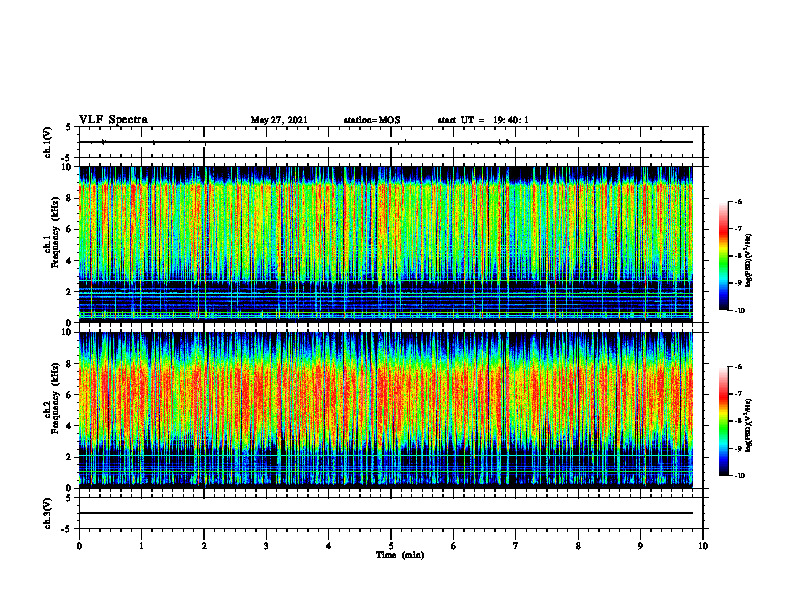The height and width of the screenshot is (612, 792).
Task: Click the 'ch.1(V)' axis label
Action: [48, 142]
